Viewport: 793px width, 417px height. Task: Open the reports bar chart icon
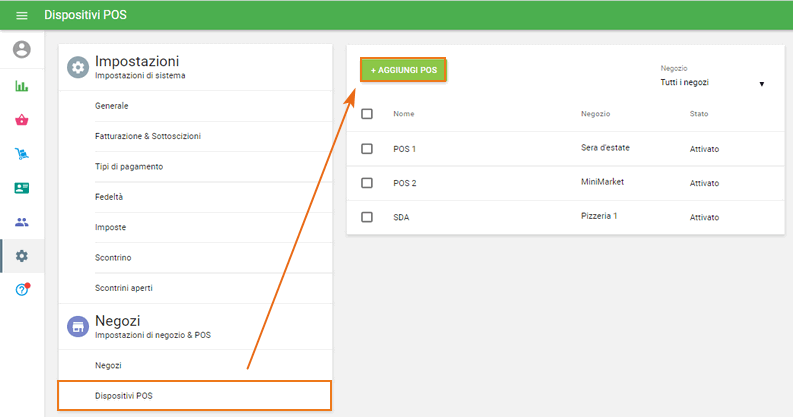click(x=22, y=86)
